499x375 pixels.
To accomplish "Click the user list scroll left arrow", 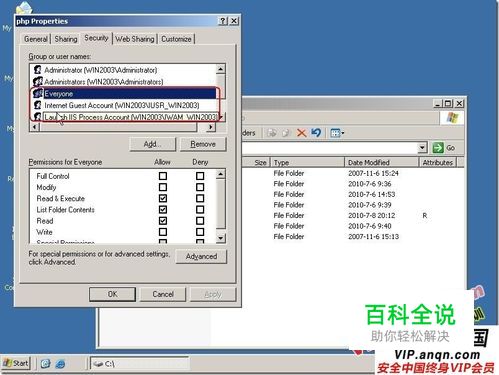I will tap(35, 127).
